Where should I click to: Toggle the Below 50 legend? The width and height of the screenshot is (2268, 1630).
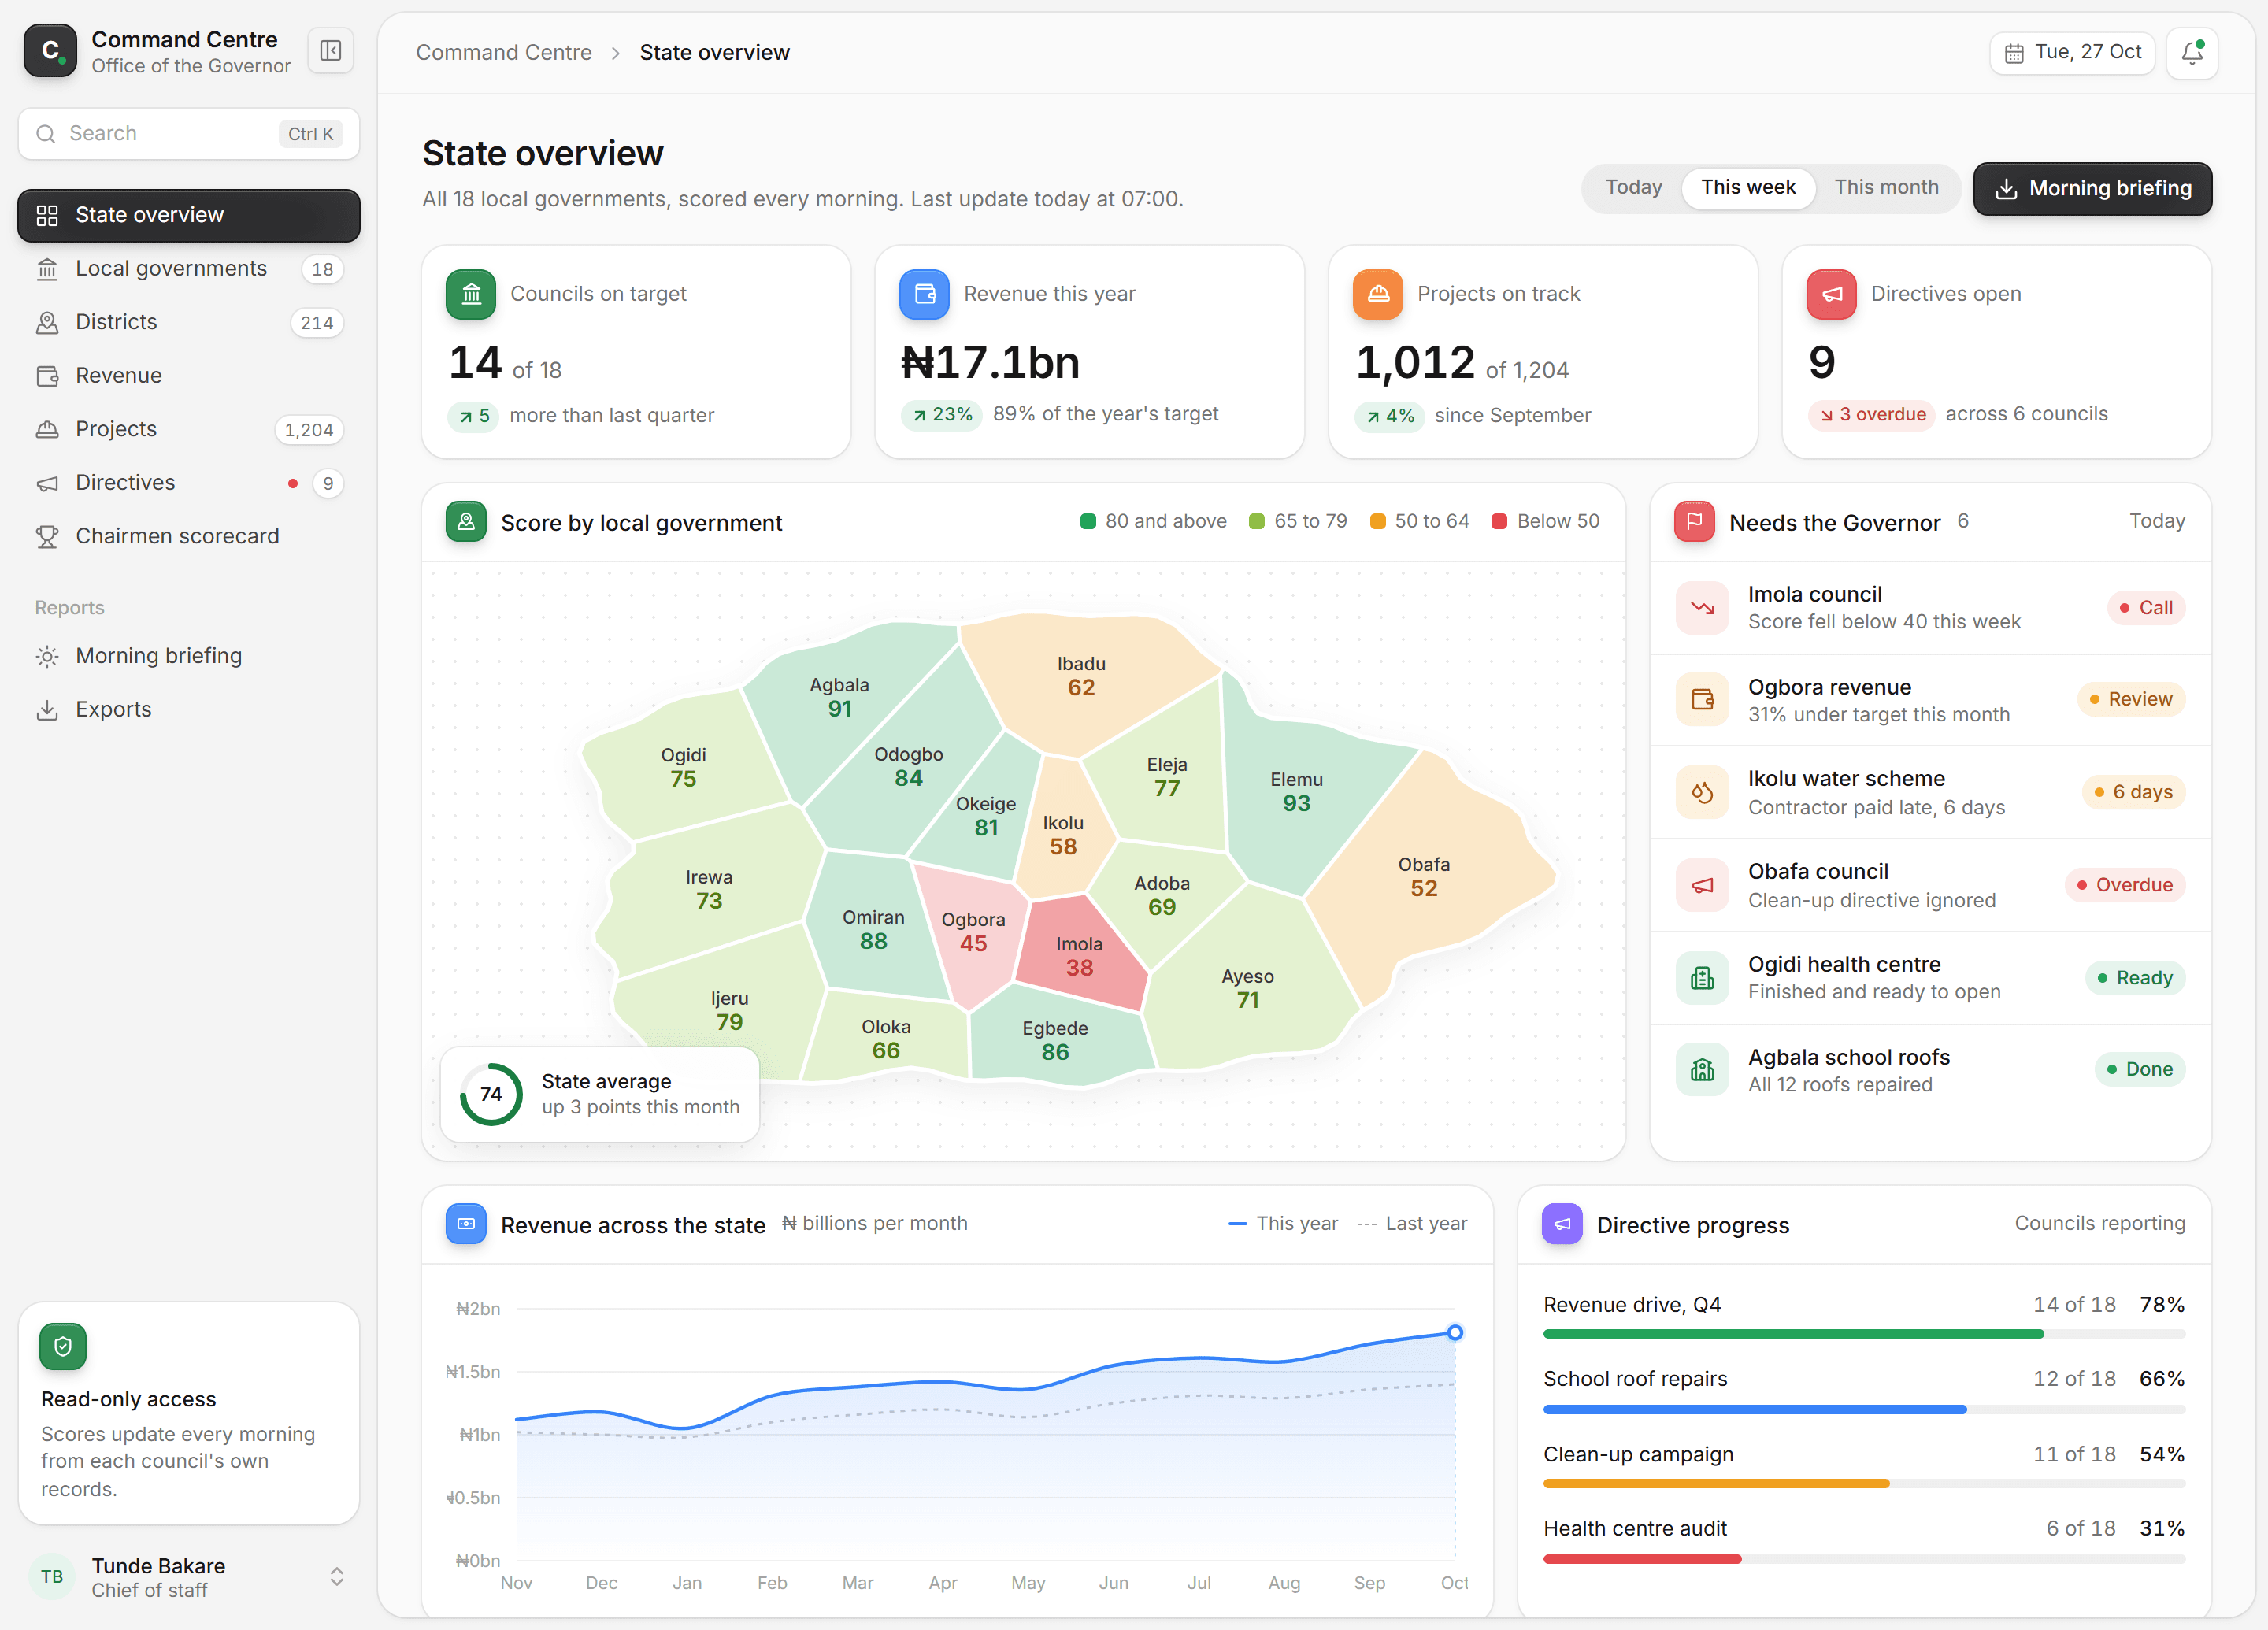1545,521
